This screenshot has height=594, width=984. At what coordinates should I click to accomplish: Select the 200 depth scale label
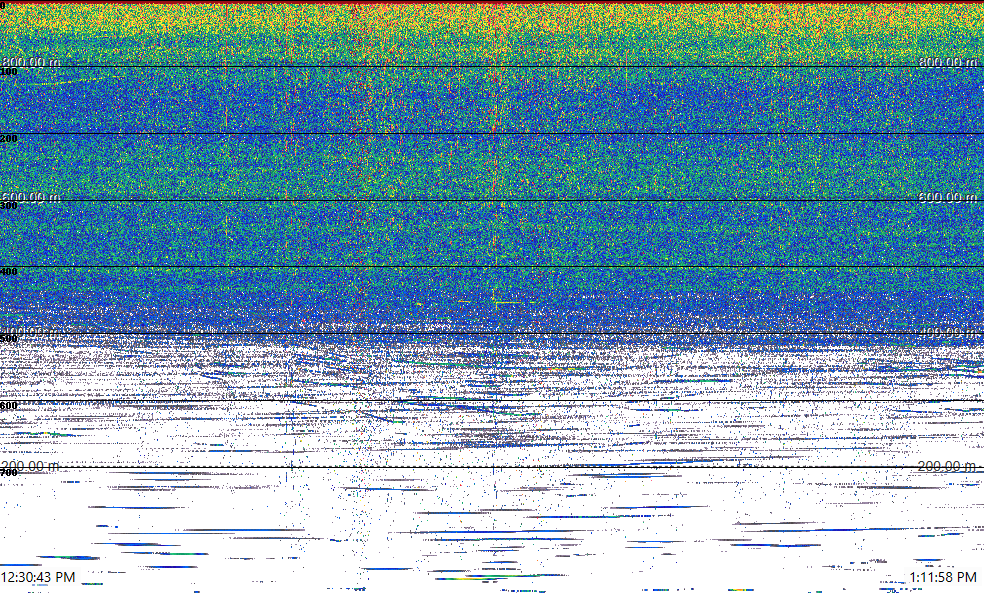tap(9, 139)
